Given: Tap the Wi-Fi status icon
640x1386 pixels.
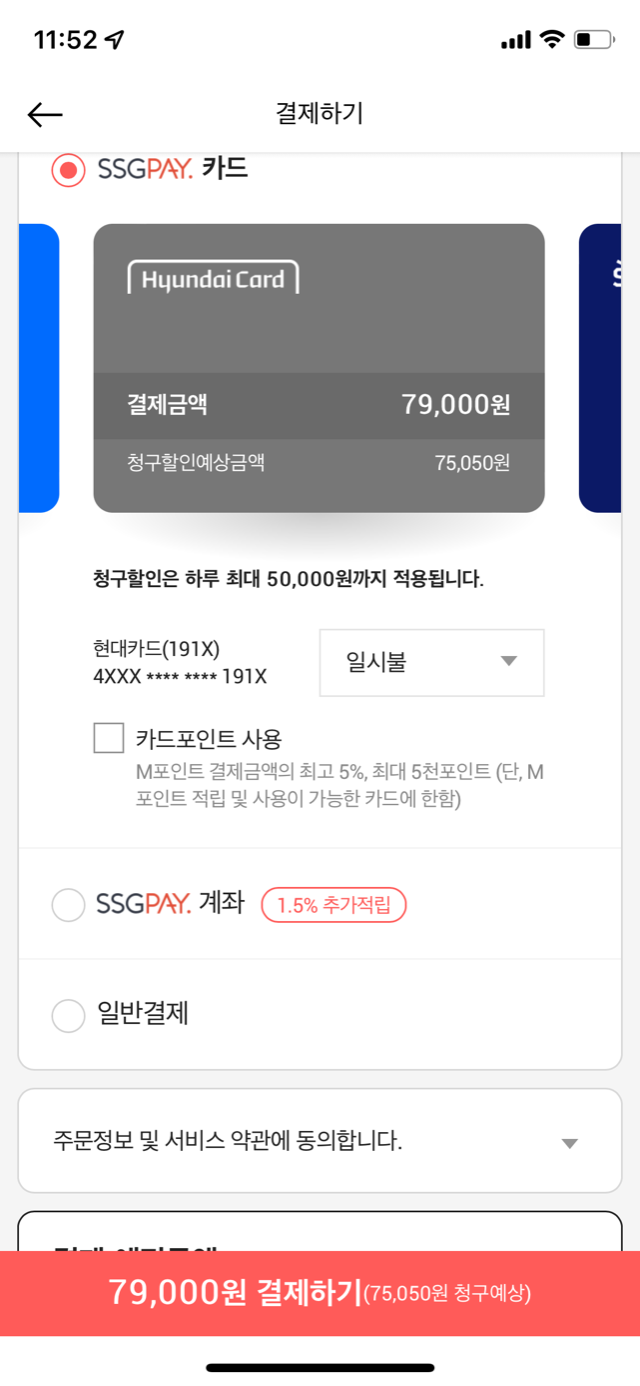Looking at the screenshot, I should [x=551, y=40].
